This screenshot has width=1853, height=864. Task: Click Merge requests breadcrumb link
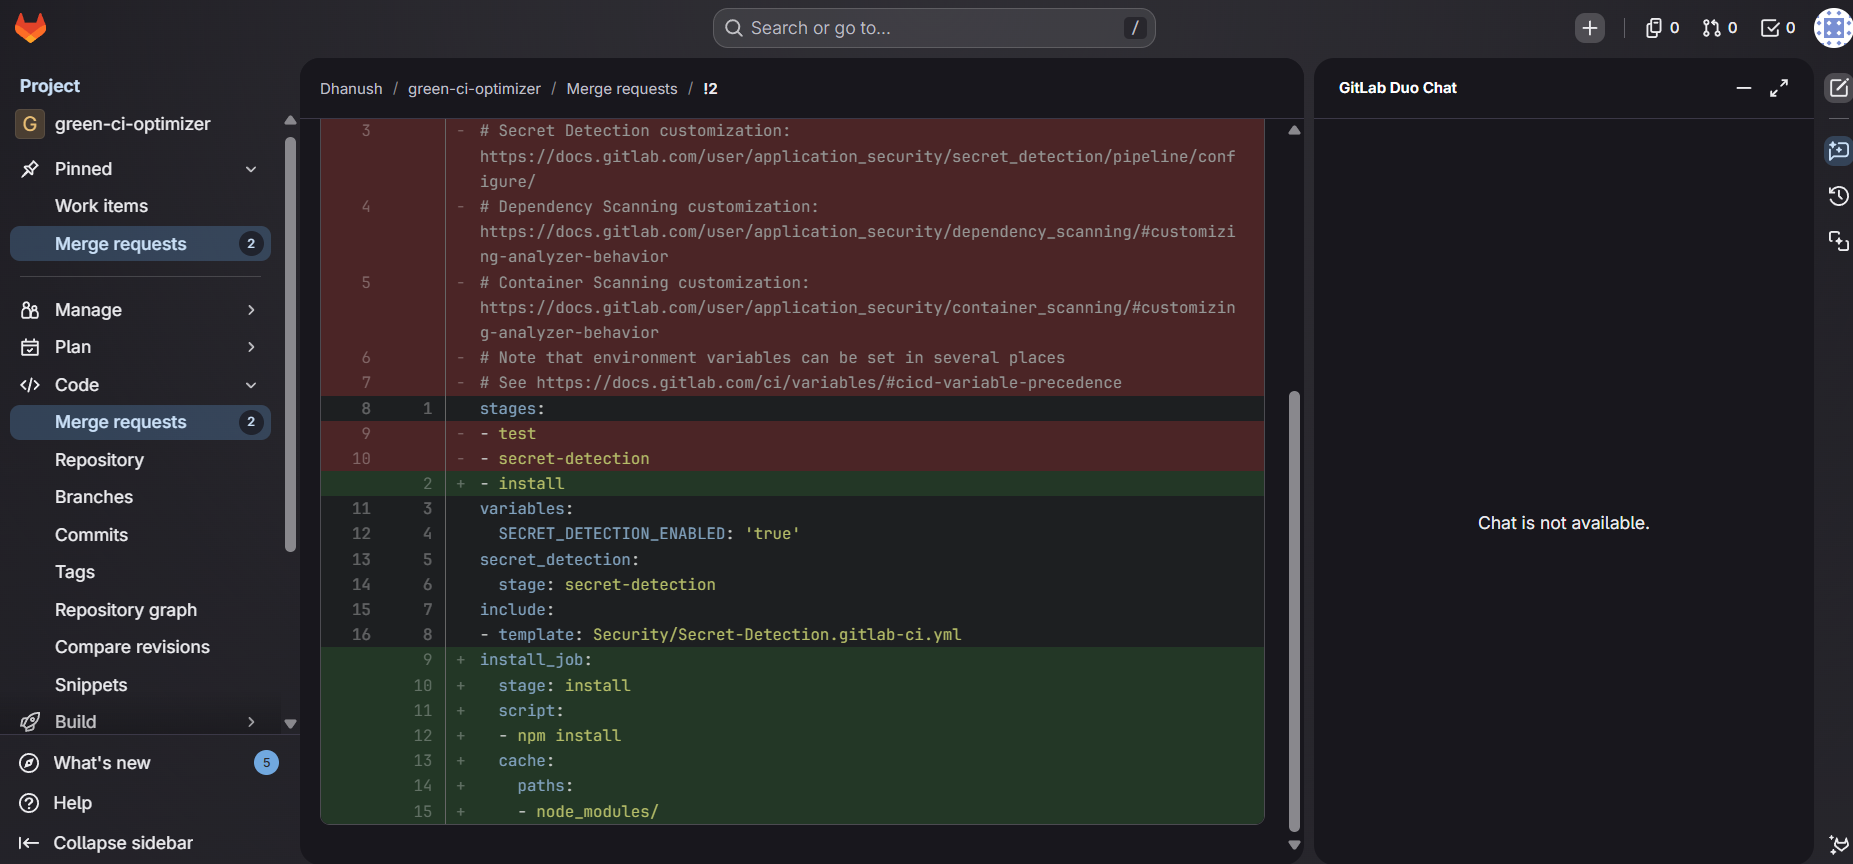(x=622, y=89)
